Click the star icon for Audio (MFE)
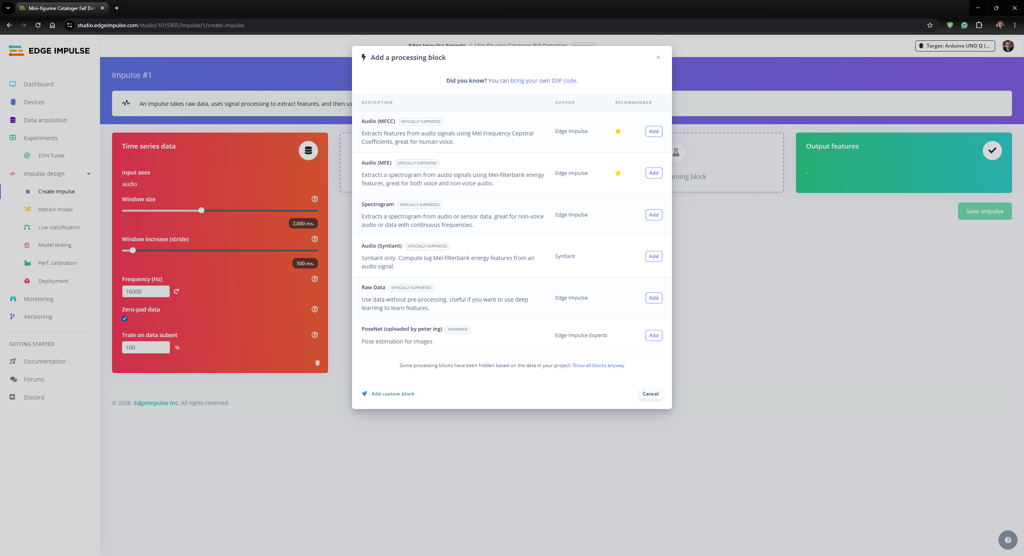Viewport: 1024px width, 556px height. [618, 173]
